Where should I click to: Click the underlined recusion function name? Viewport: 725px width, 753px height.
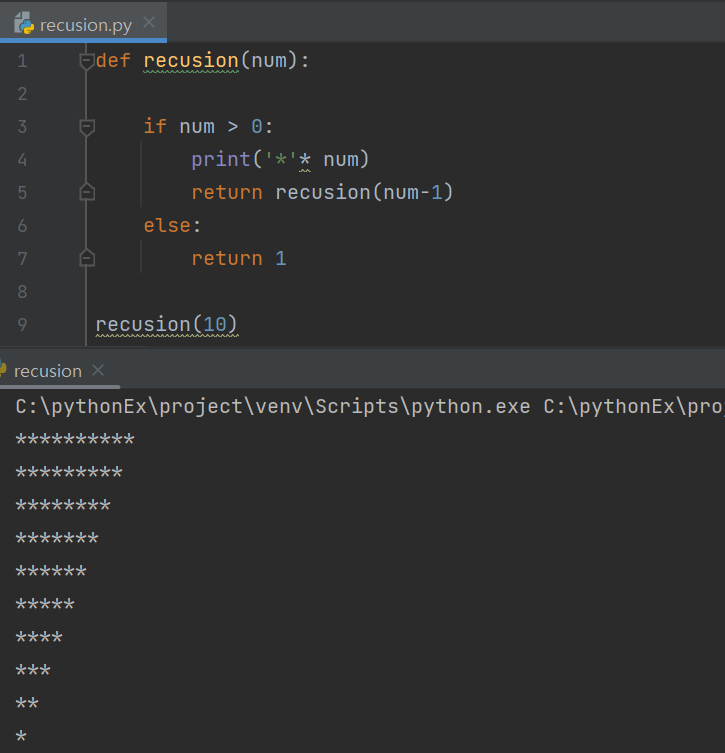click(191, 61)
